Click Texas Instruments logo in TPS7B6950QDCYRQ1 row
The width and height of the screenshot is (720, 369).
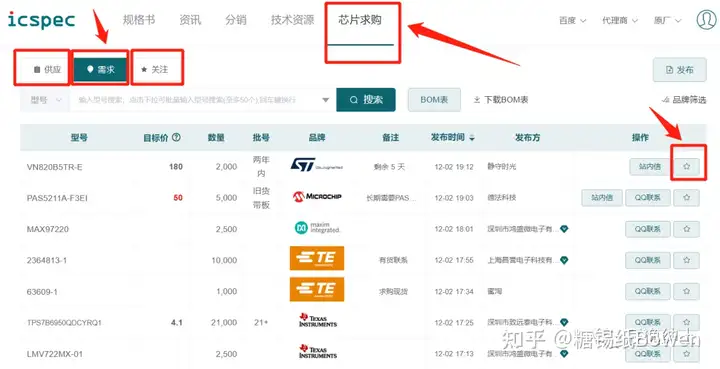(318, 320)
